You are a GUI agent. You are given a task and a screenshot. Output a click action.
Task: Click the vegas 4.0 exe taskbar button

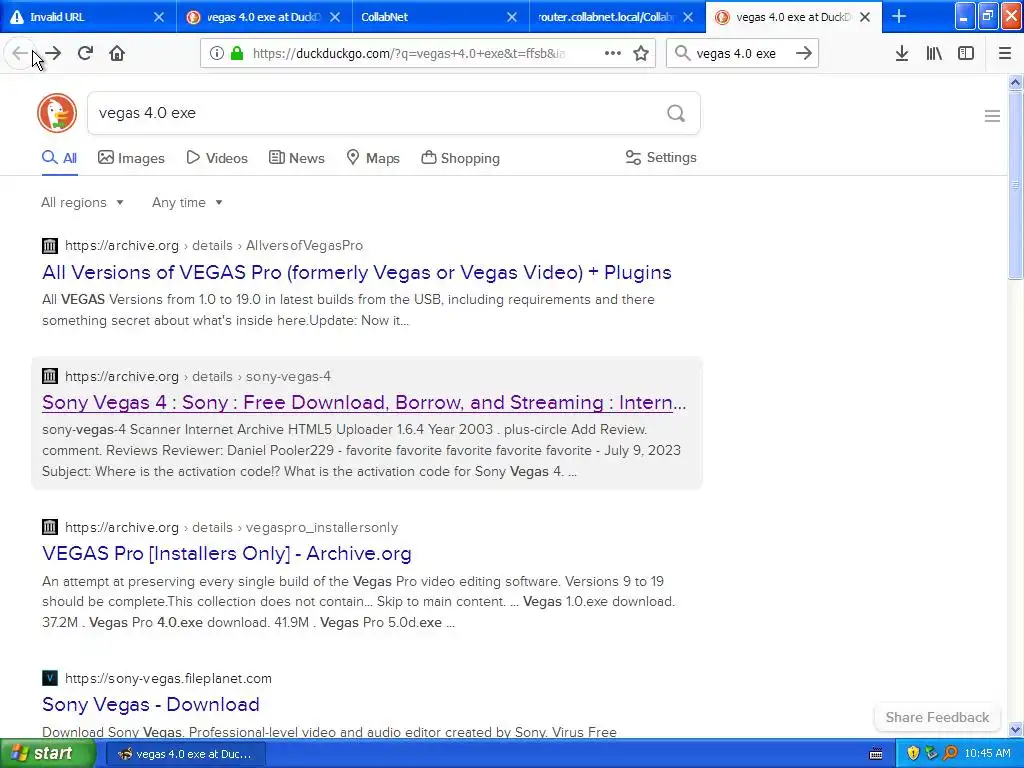tap(185, 754)
